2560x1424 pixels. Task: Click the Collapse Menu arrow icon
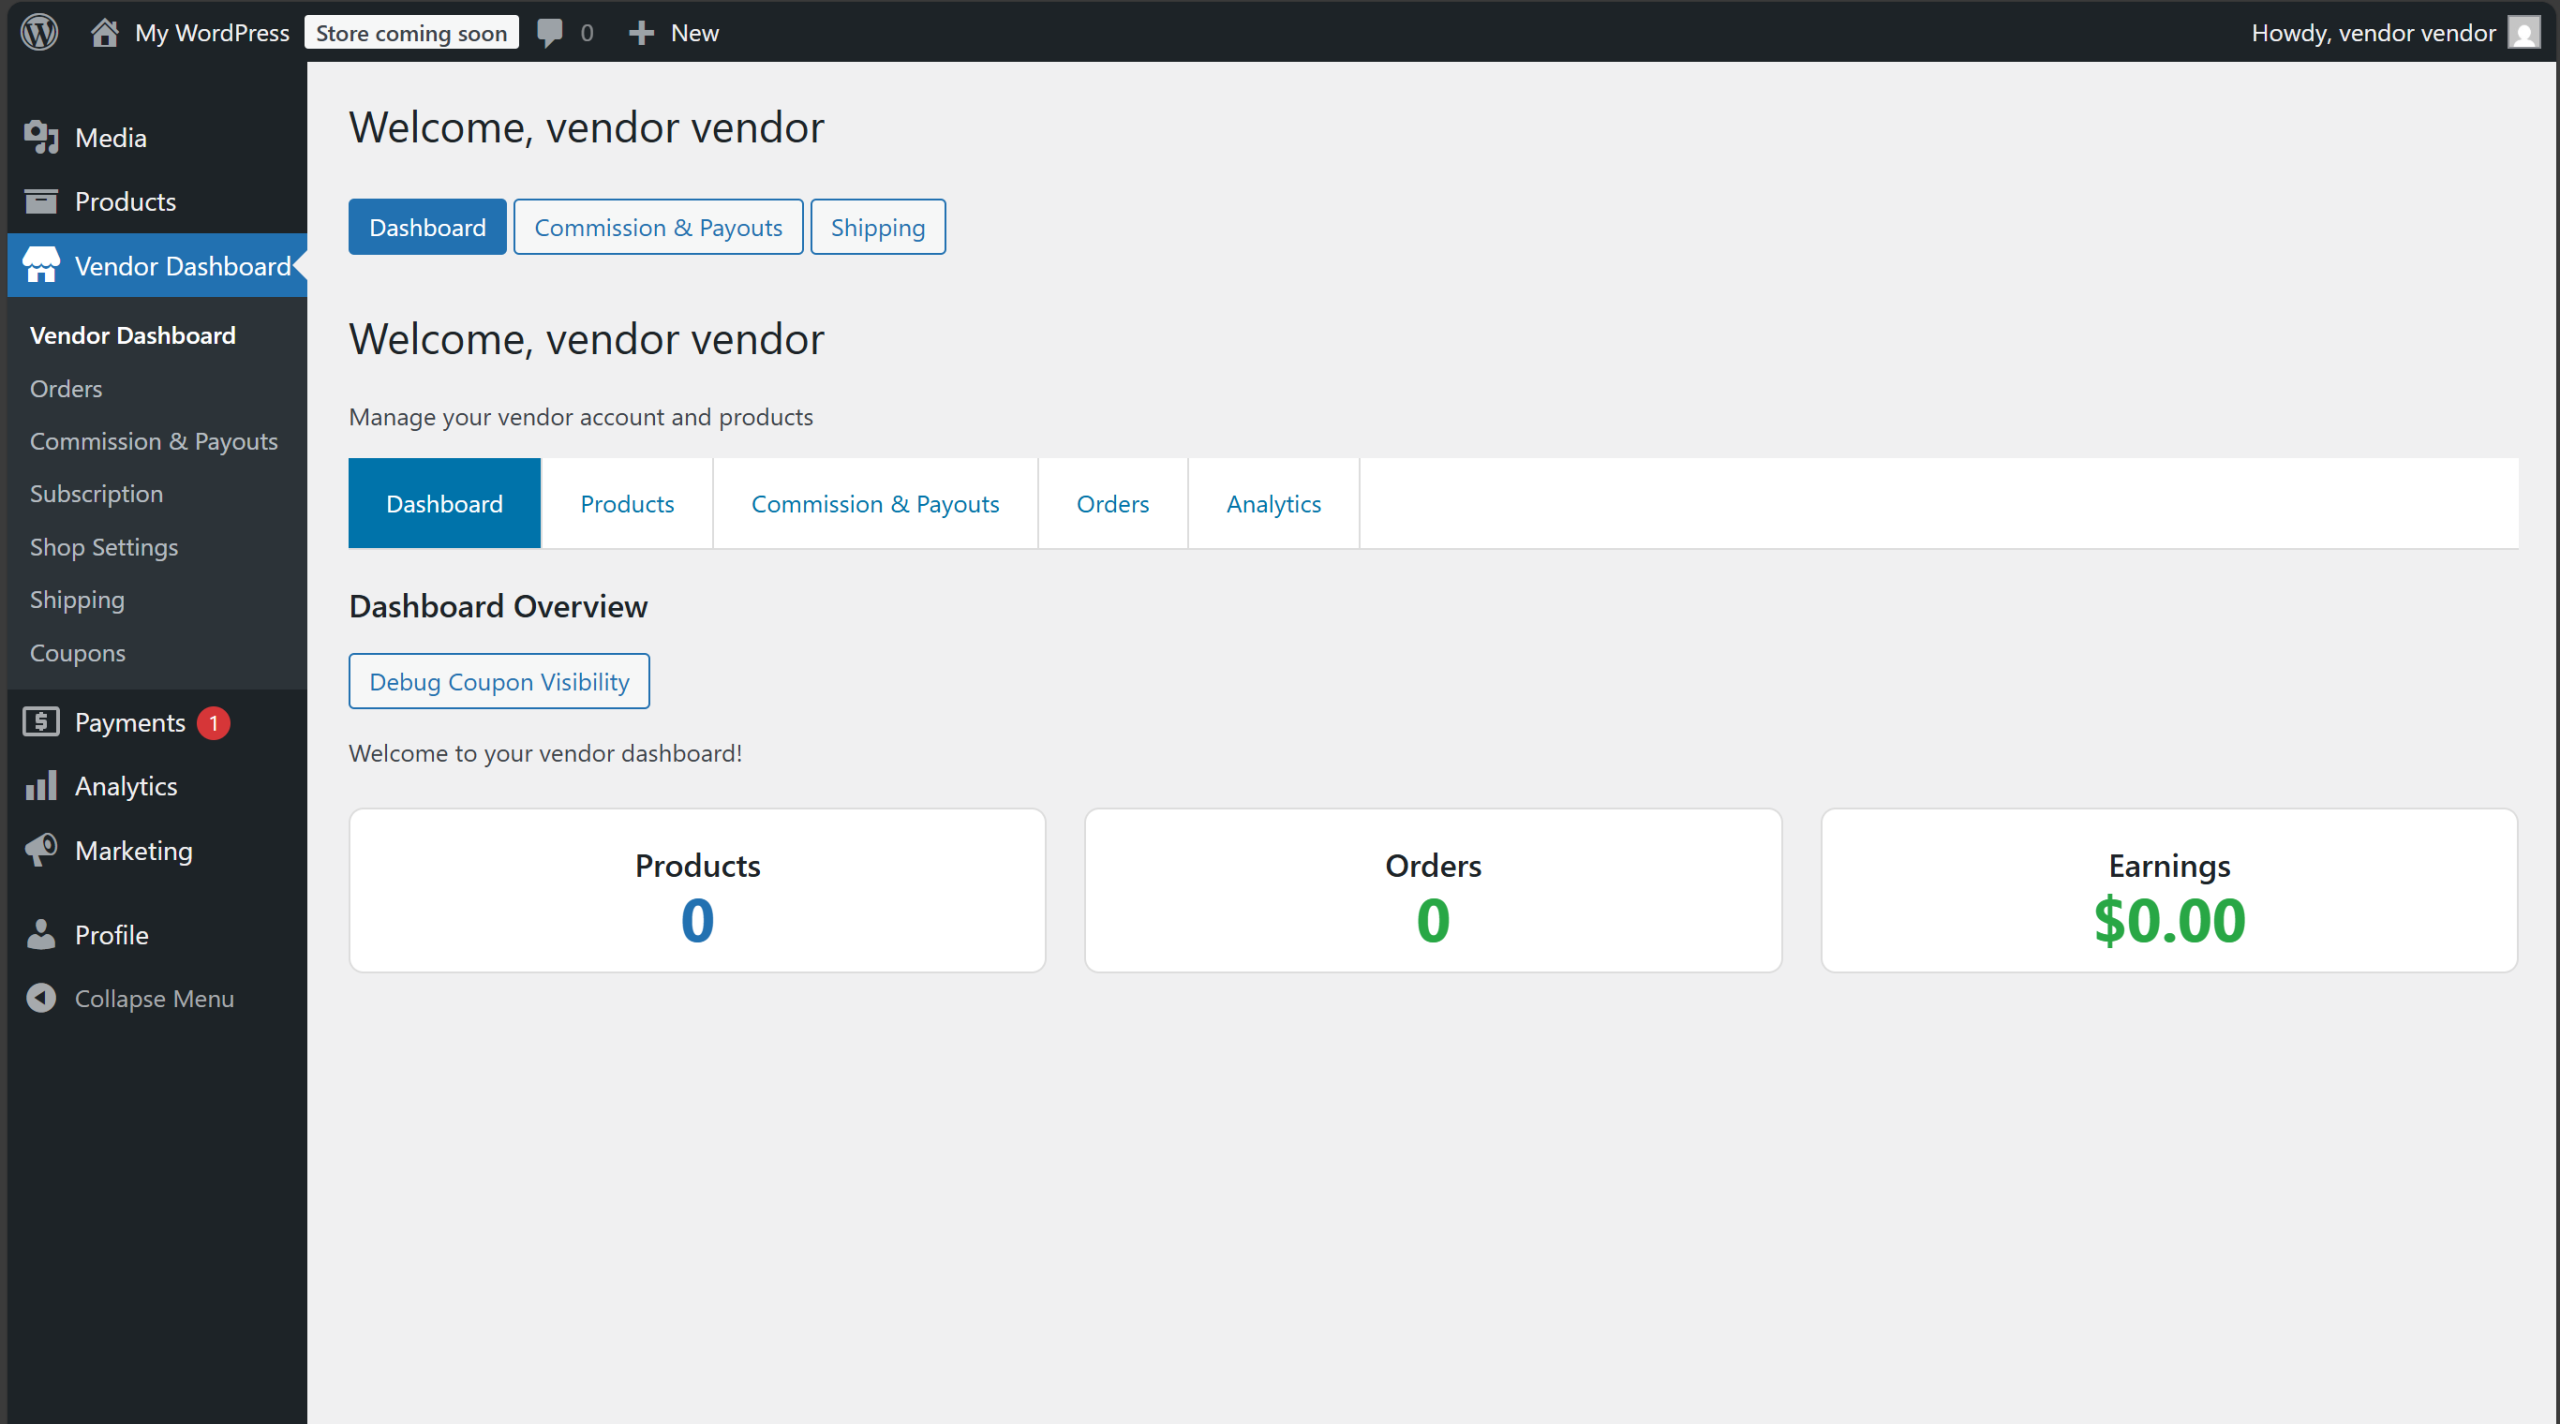[x=41, y=998]
